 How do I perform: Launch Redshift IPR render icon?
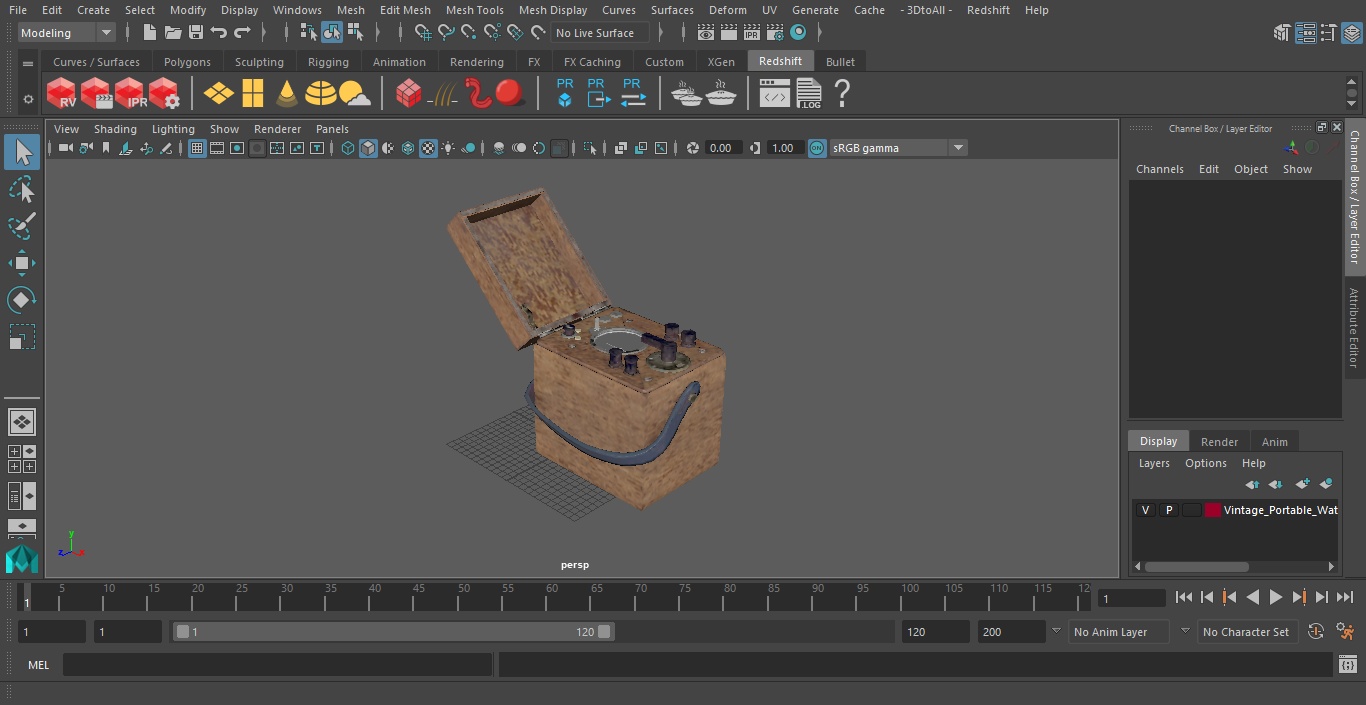click(x=130, y=94)
